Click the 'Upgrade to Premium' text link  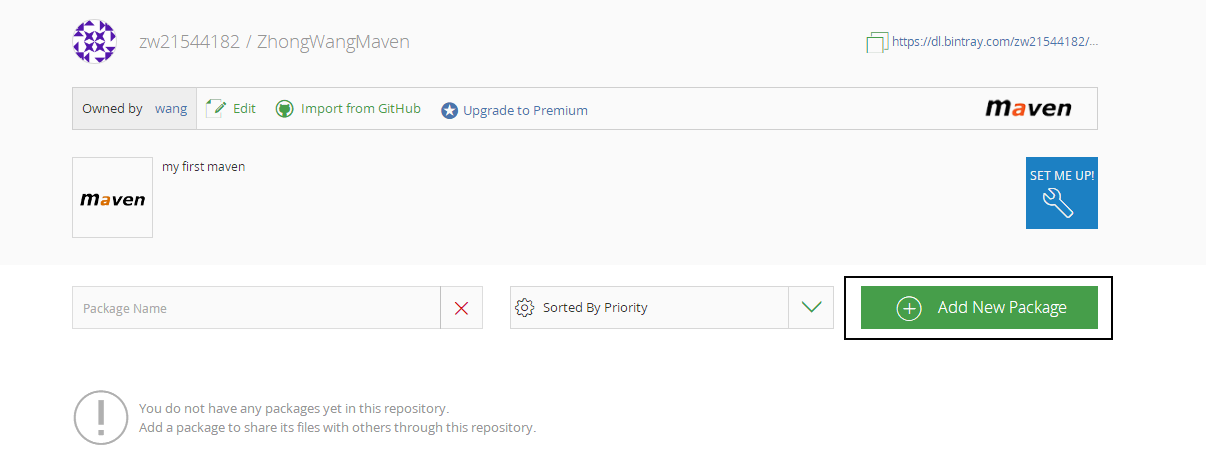click(525, 111)
